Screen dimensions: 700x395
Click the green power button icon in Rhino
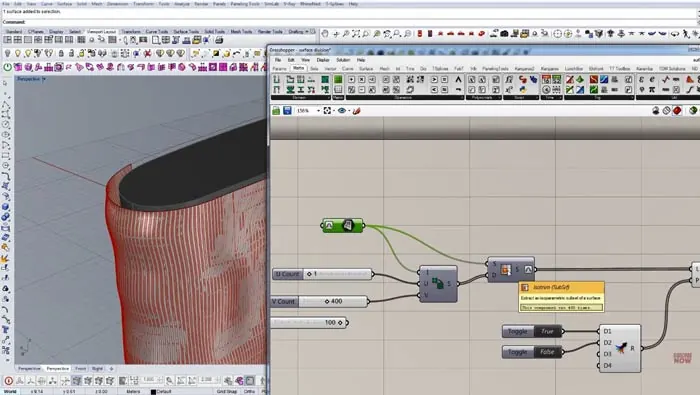[8, 67]
